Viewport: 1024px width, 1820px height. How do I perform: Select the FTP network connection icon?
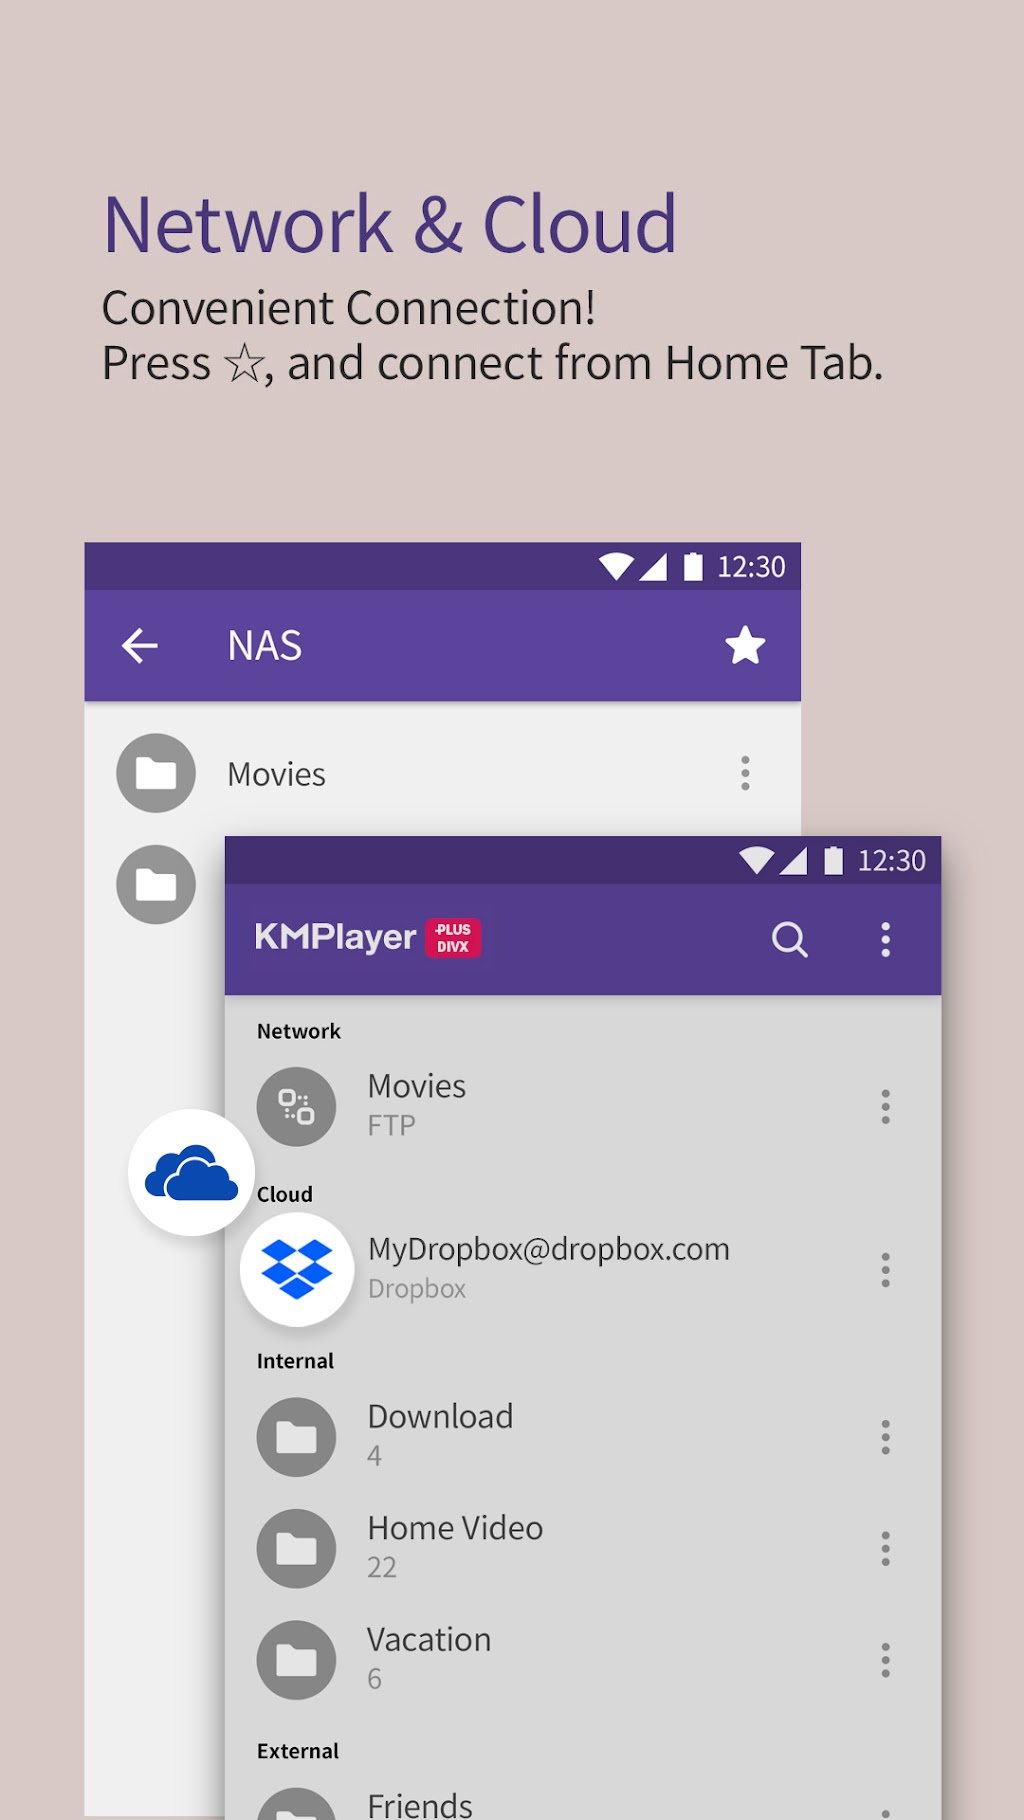point(296,1107)
